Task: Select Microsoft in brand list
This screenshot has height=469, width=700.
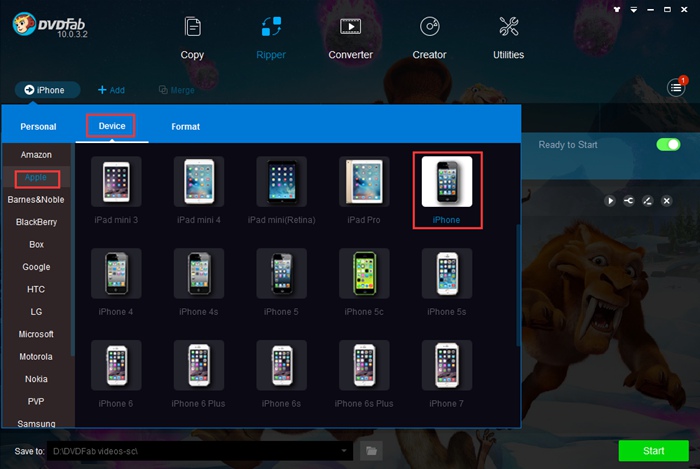Action: coord(36,334)
